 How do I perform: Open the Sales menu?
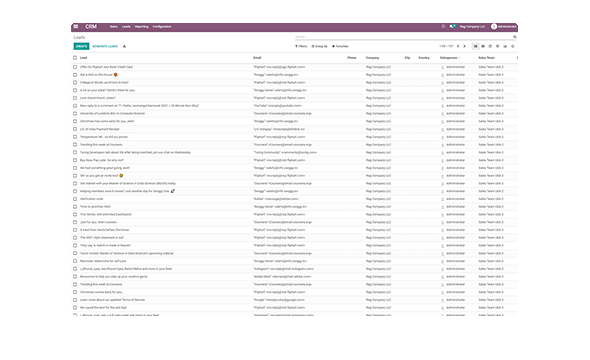(114, 27)
